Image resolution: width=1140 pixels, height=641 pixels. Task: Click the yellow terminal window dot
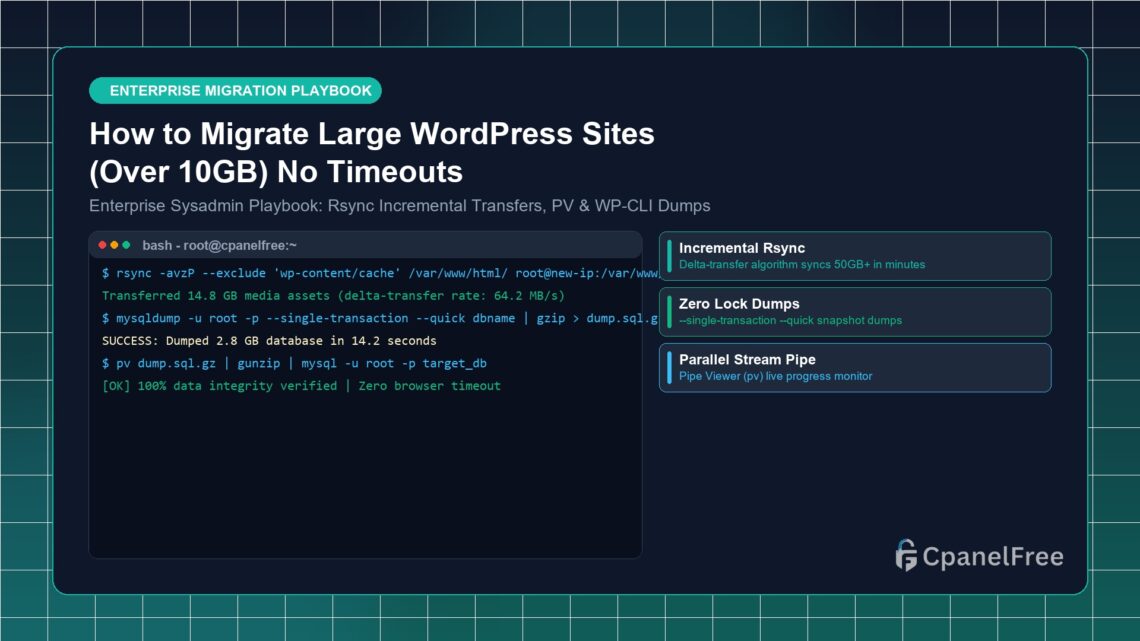coord(114,245)
